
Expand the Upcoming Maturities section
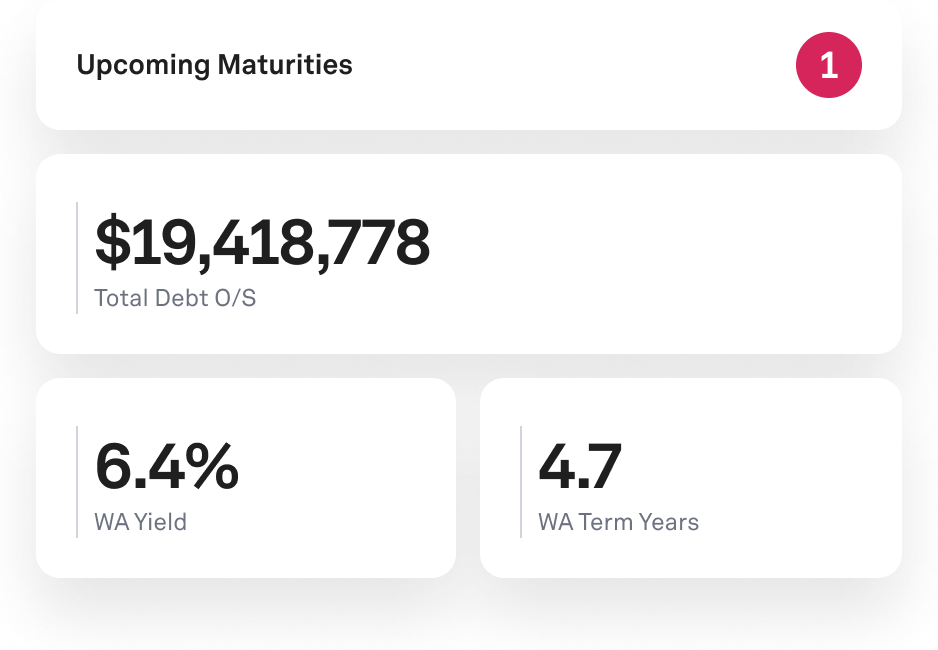[469, 65]
